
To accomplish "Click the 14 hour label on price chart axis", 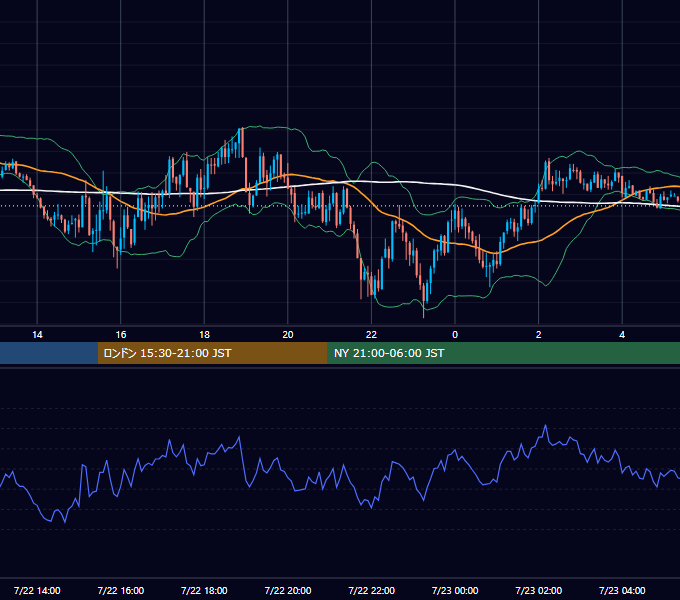I will pos(37,335).
